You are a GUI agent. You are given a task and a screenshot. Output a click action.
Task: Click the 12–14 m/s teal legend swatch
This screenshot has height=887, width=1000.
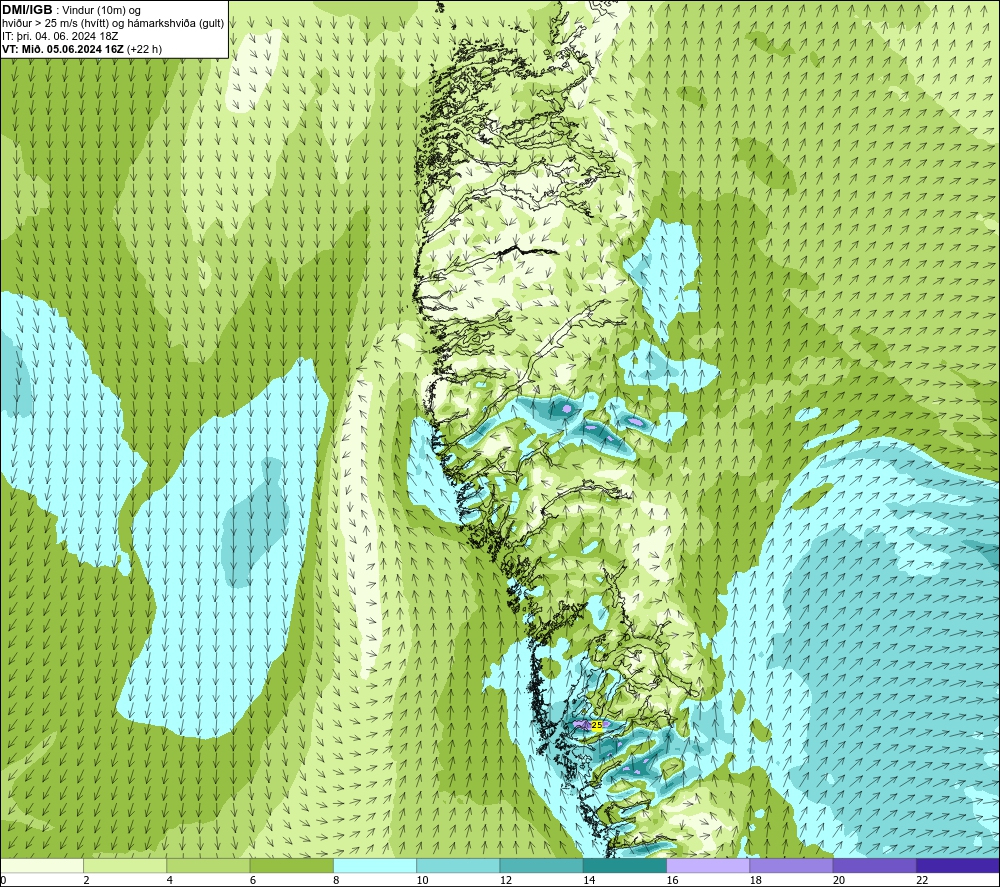click(x=541, y=865)
